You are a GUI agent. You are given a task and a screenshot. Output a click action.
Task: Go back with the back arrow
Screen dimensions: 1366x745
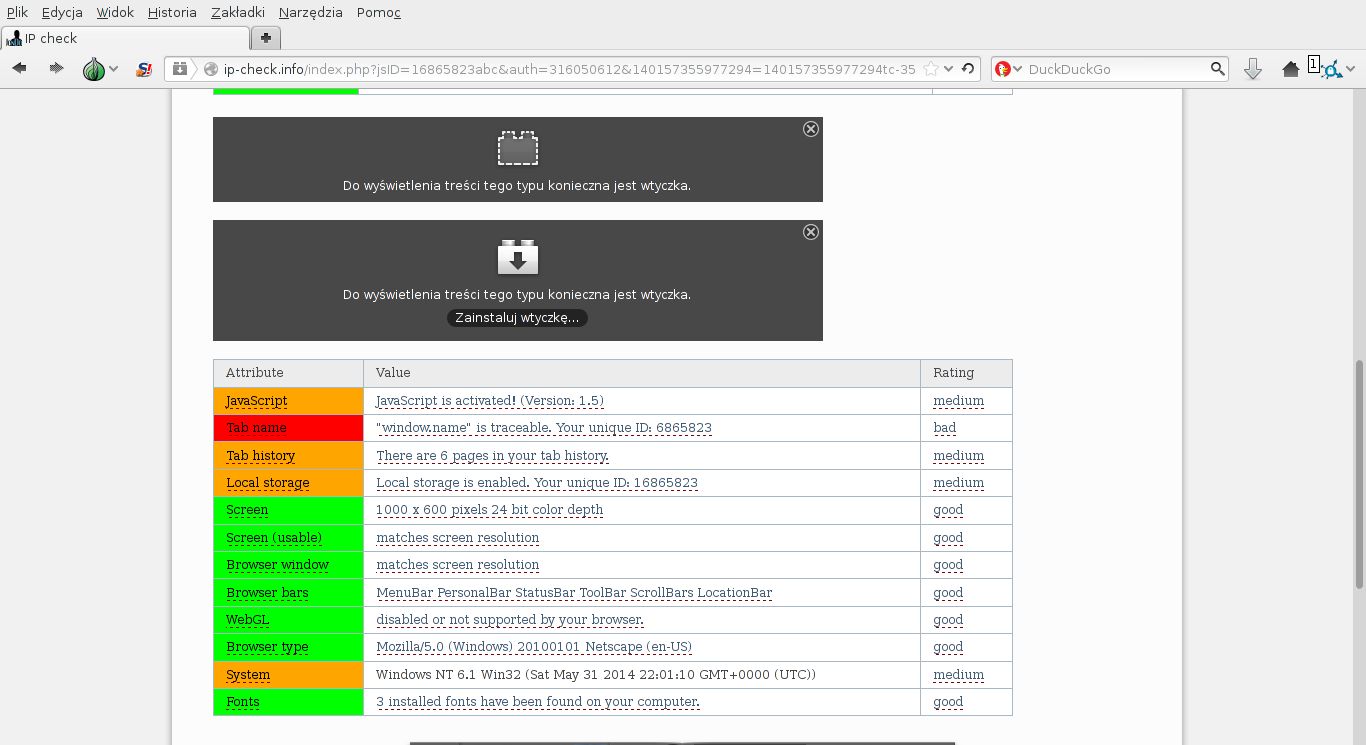click(x=19, y=69)
